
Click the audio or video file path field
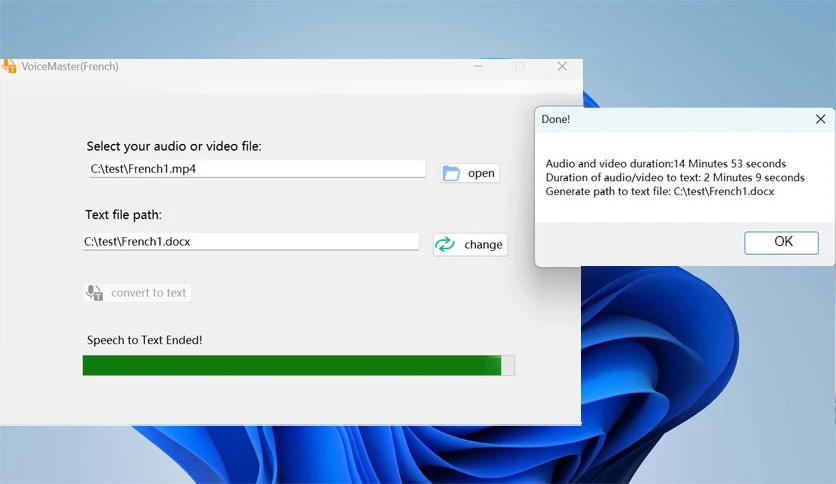click(257, 169)
